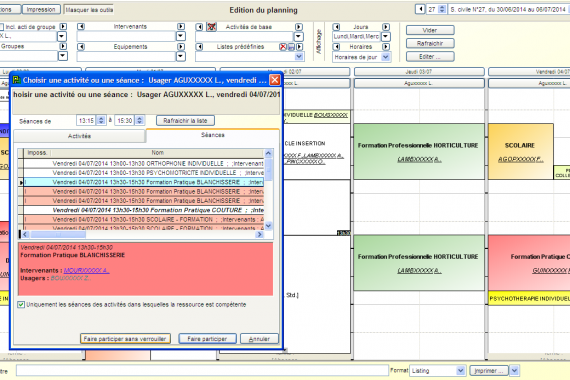Click previous arrow beside Listes prédéfinies

199,47
